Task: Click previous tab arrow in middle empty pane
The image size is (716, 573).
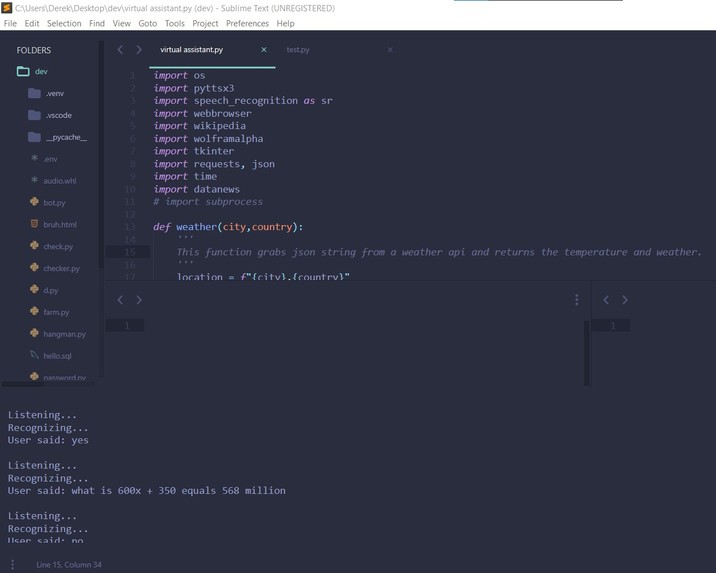Action: 120,300
